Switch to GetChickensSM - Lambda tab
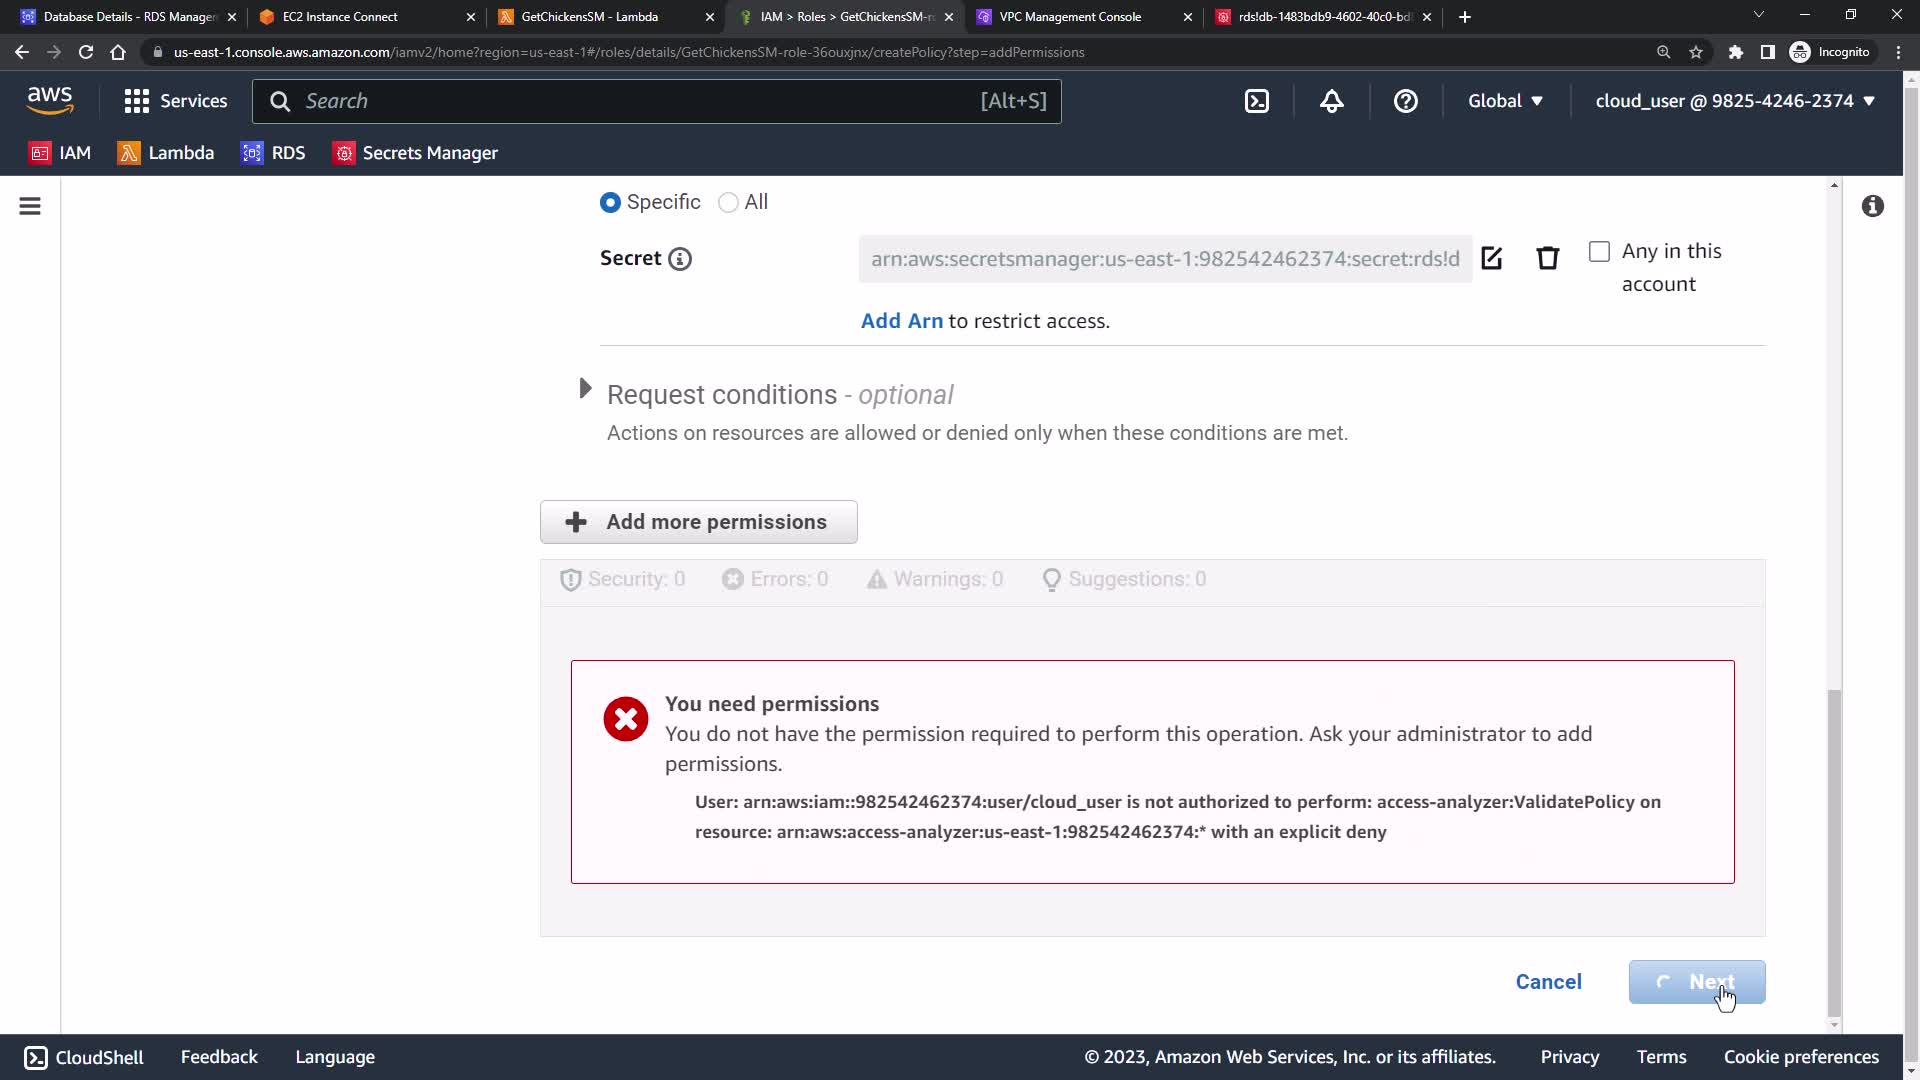 pos(590,17)
